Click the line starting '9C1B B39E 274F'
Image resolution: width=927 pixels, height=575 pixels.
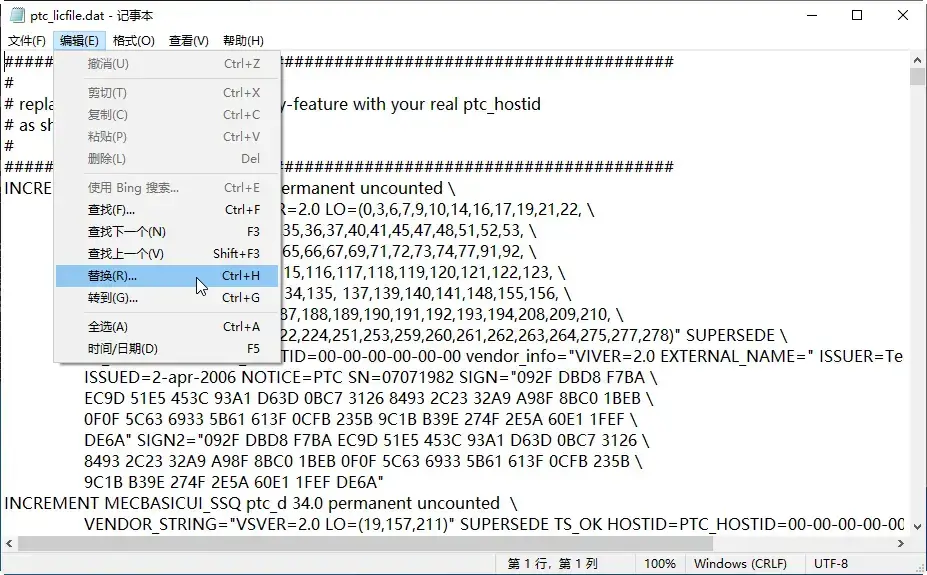(x=234, y=482)
